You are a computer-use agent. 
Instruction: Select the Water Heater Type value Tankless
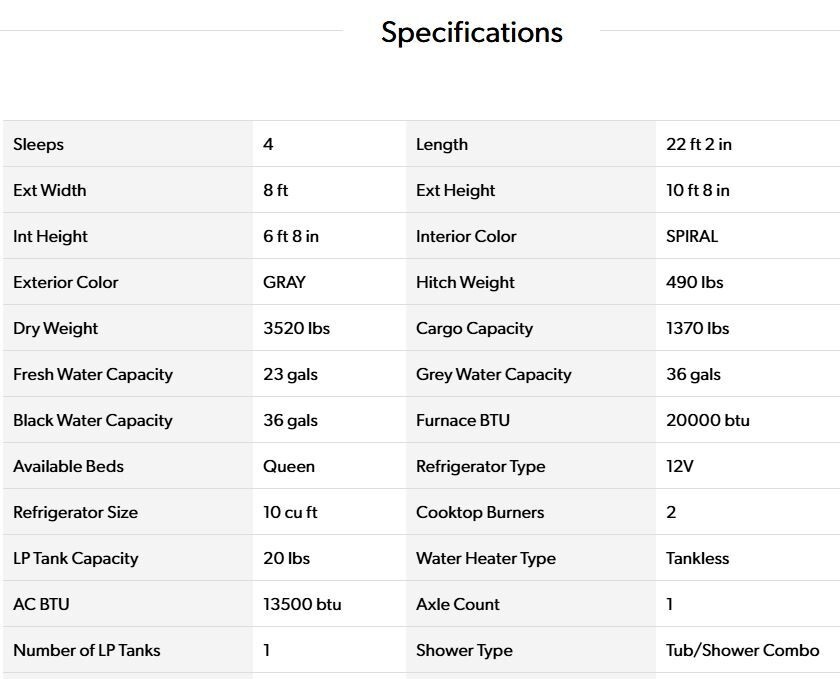point(698,558)
